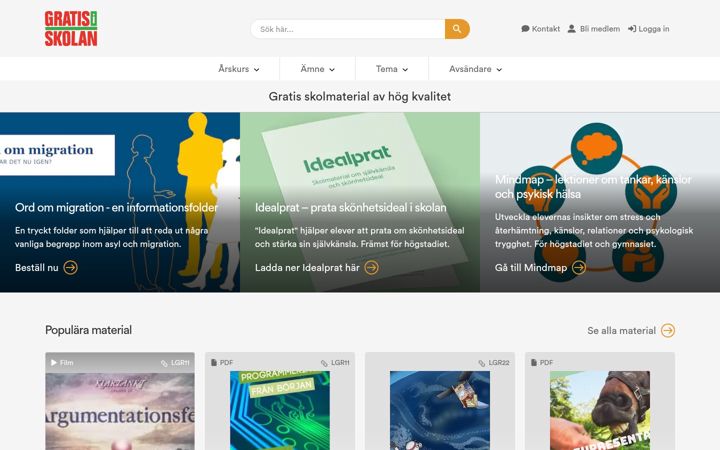Open the 'Programmering från början' thumbnail
Screen dimensions: 720x450
pyautogui.click(x=280, y=411)
